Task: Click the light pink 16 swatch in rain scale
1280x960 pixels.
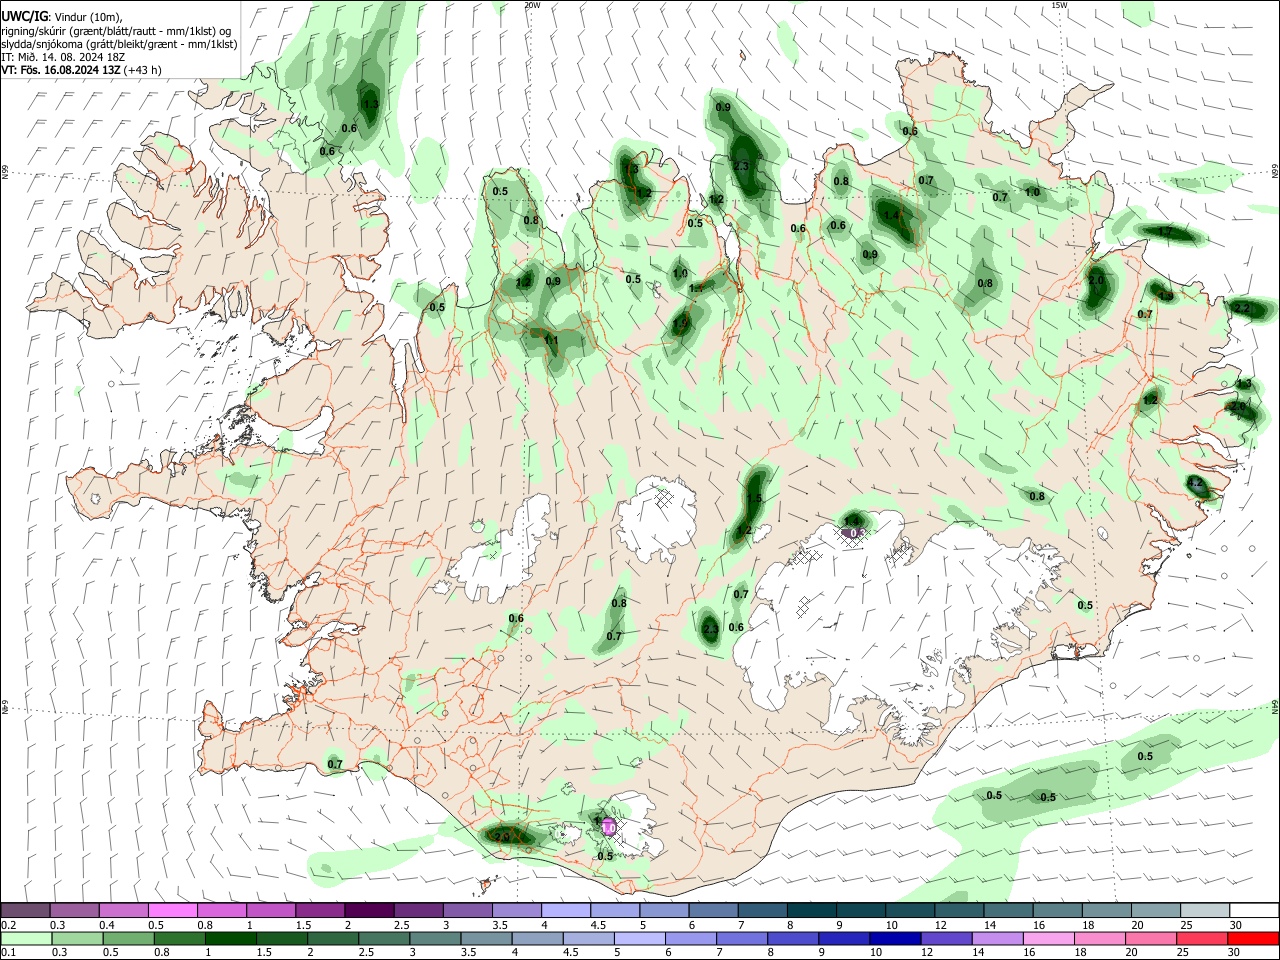Action: click(x=1048, y=939)
